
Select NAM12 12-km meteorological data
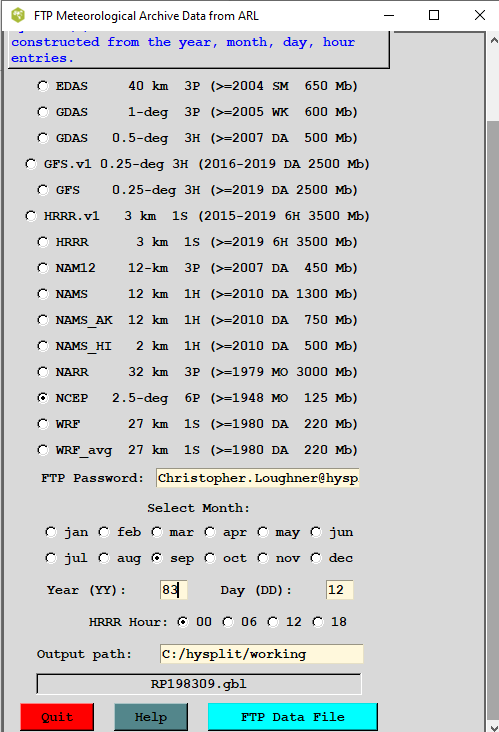pos(43,268)
